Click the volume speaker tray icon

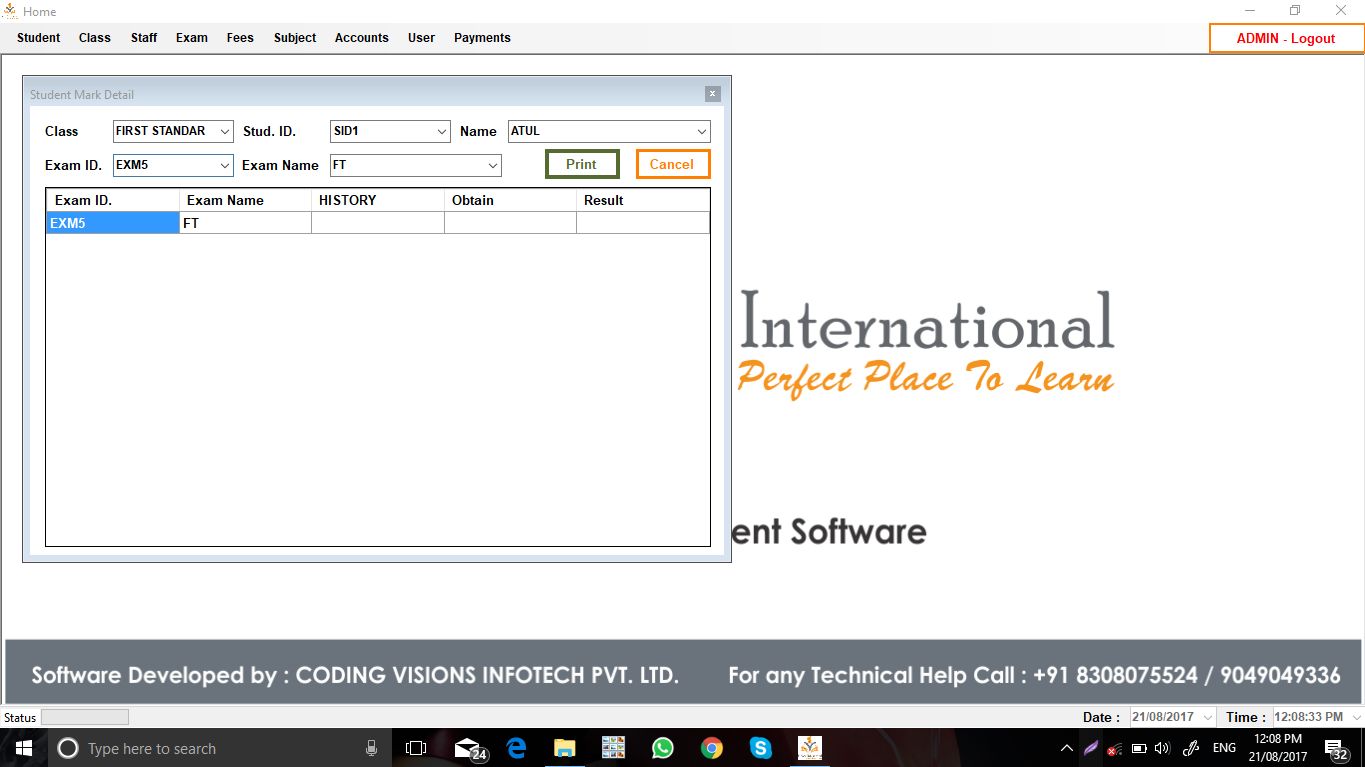point(1162,748)
